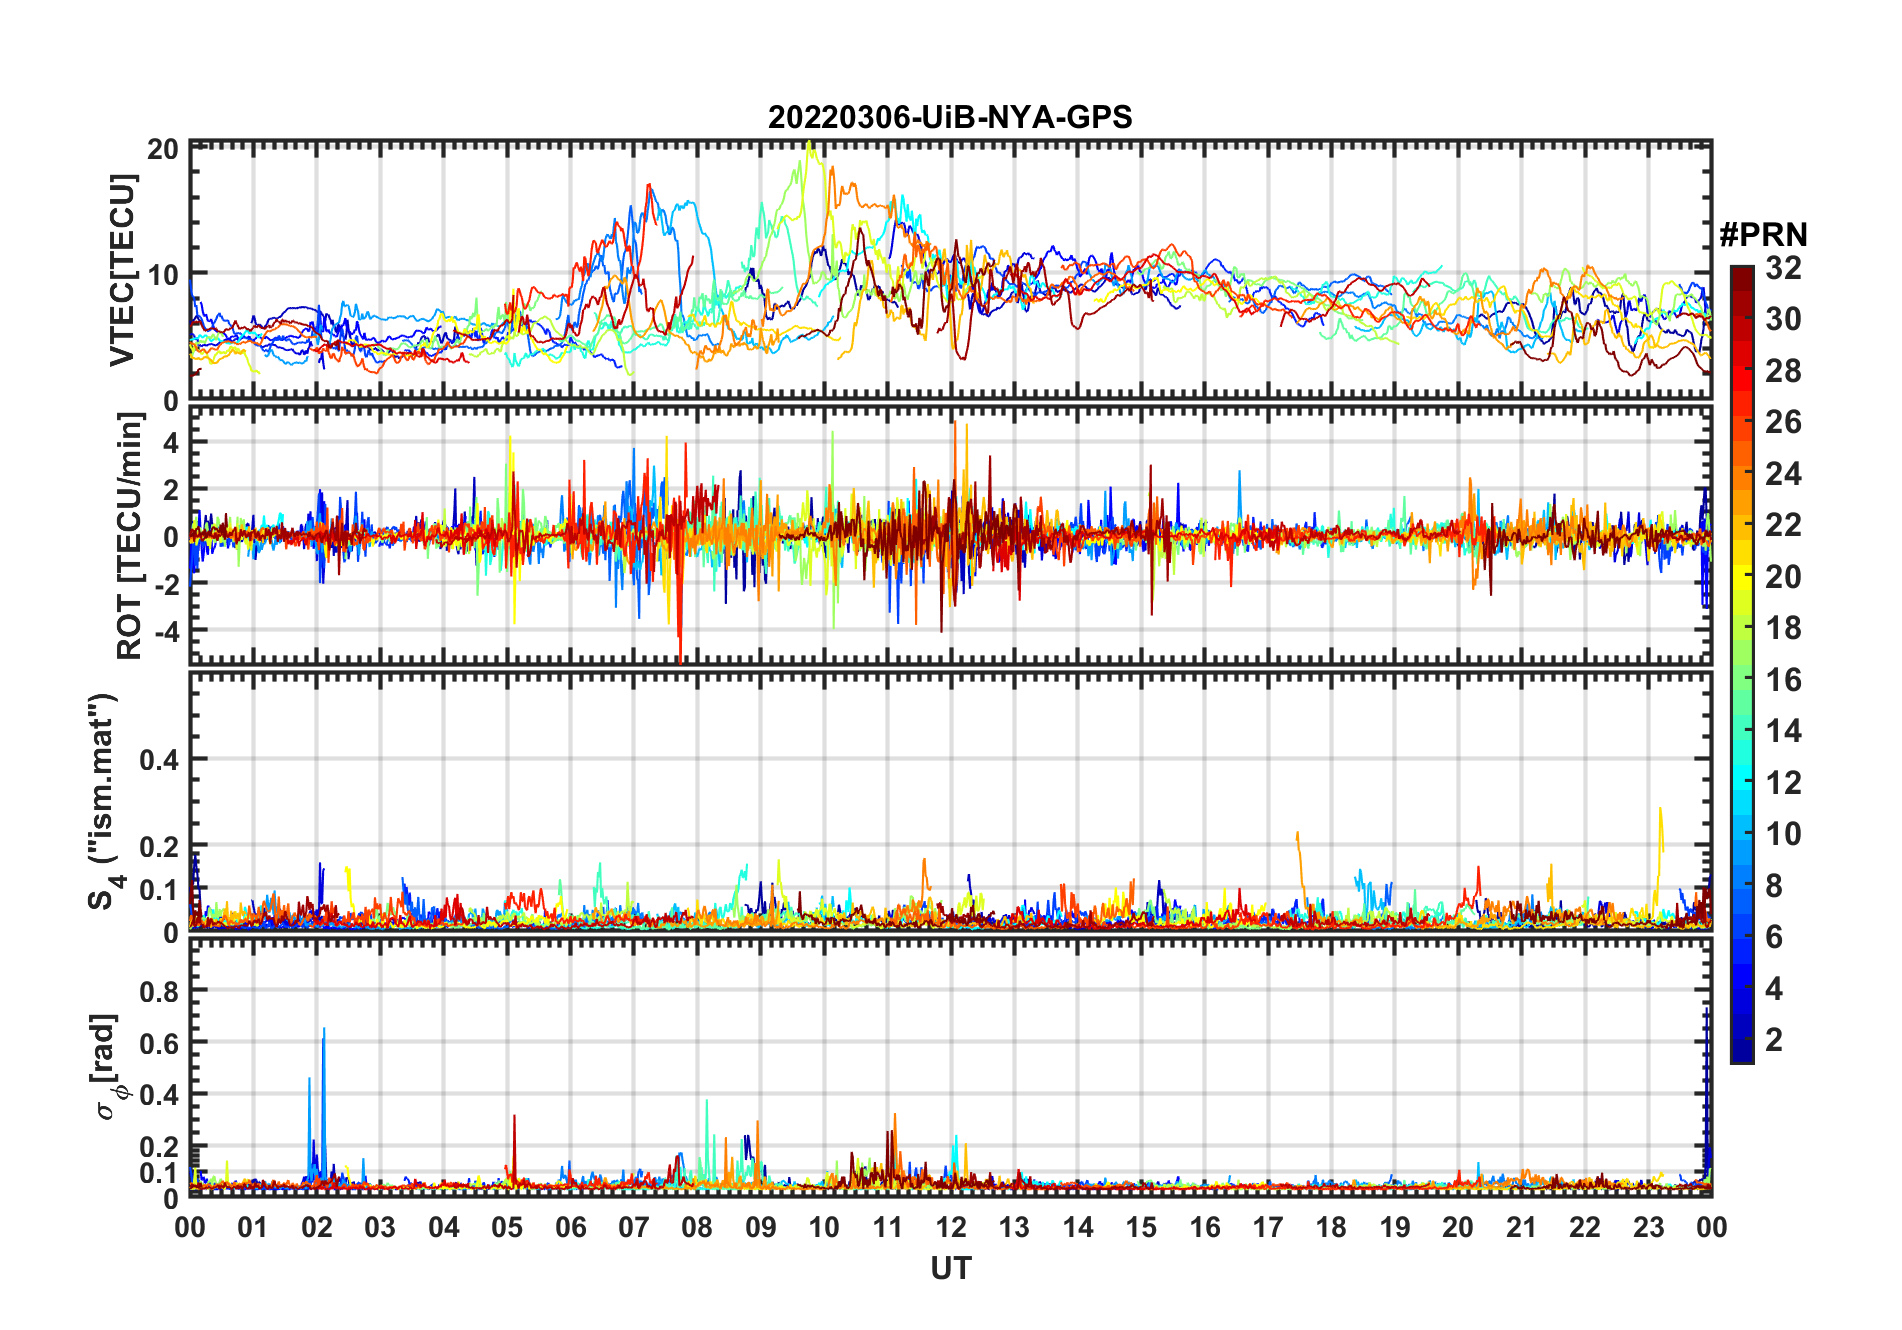Viewport: 1902px width, 1330px height.
Task: Click the colorbar tick label 6
Action: (1774, 937)
